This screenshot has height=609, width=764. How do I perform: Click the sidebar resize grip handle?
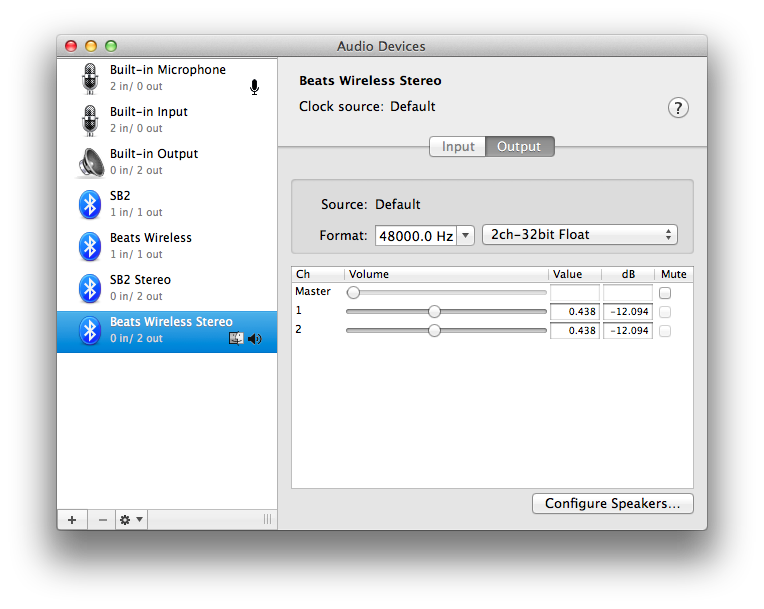pos(267,519)
